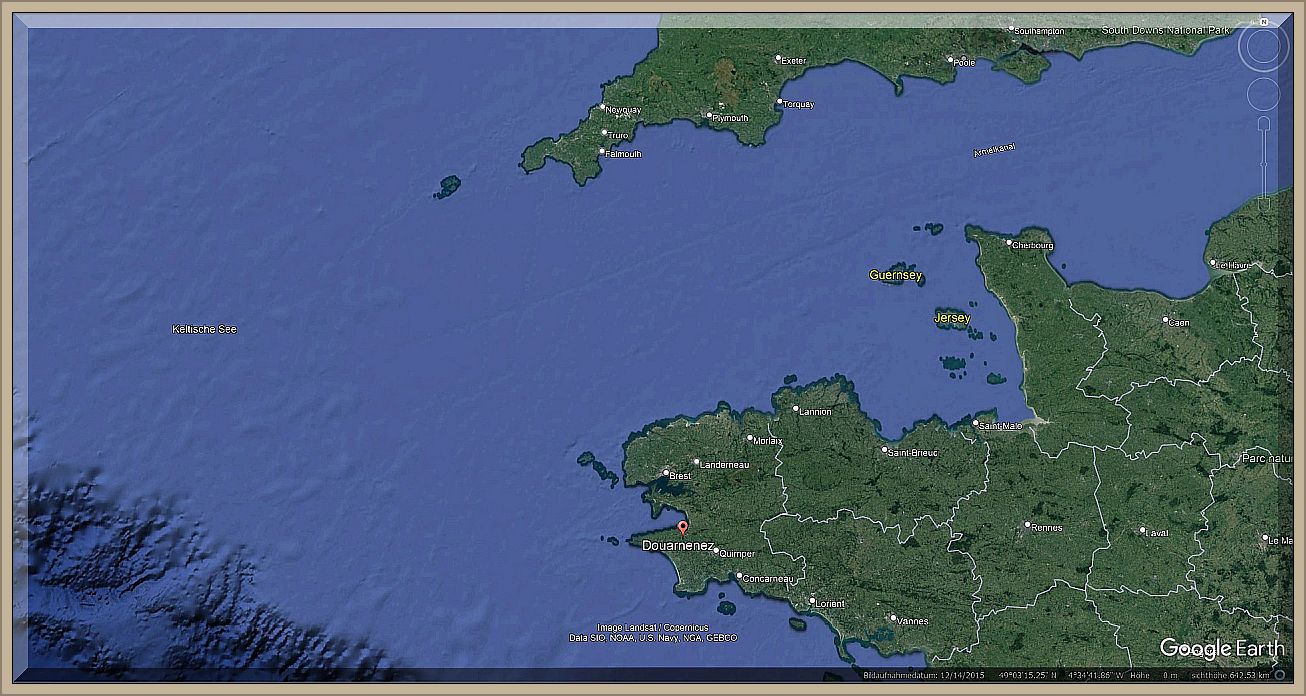This screenshot has height=696, width=1306.
Task: Click the Caen city marker
Action: click(x=1165, y=320)
